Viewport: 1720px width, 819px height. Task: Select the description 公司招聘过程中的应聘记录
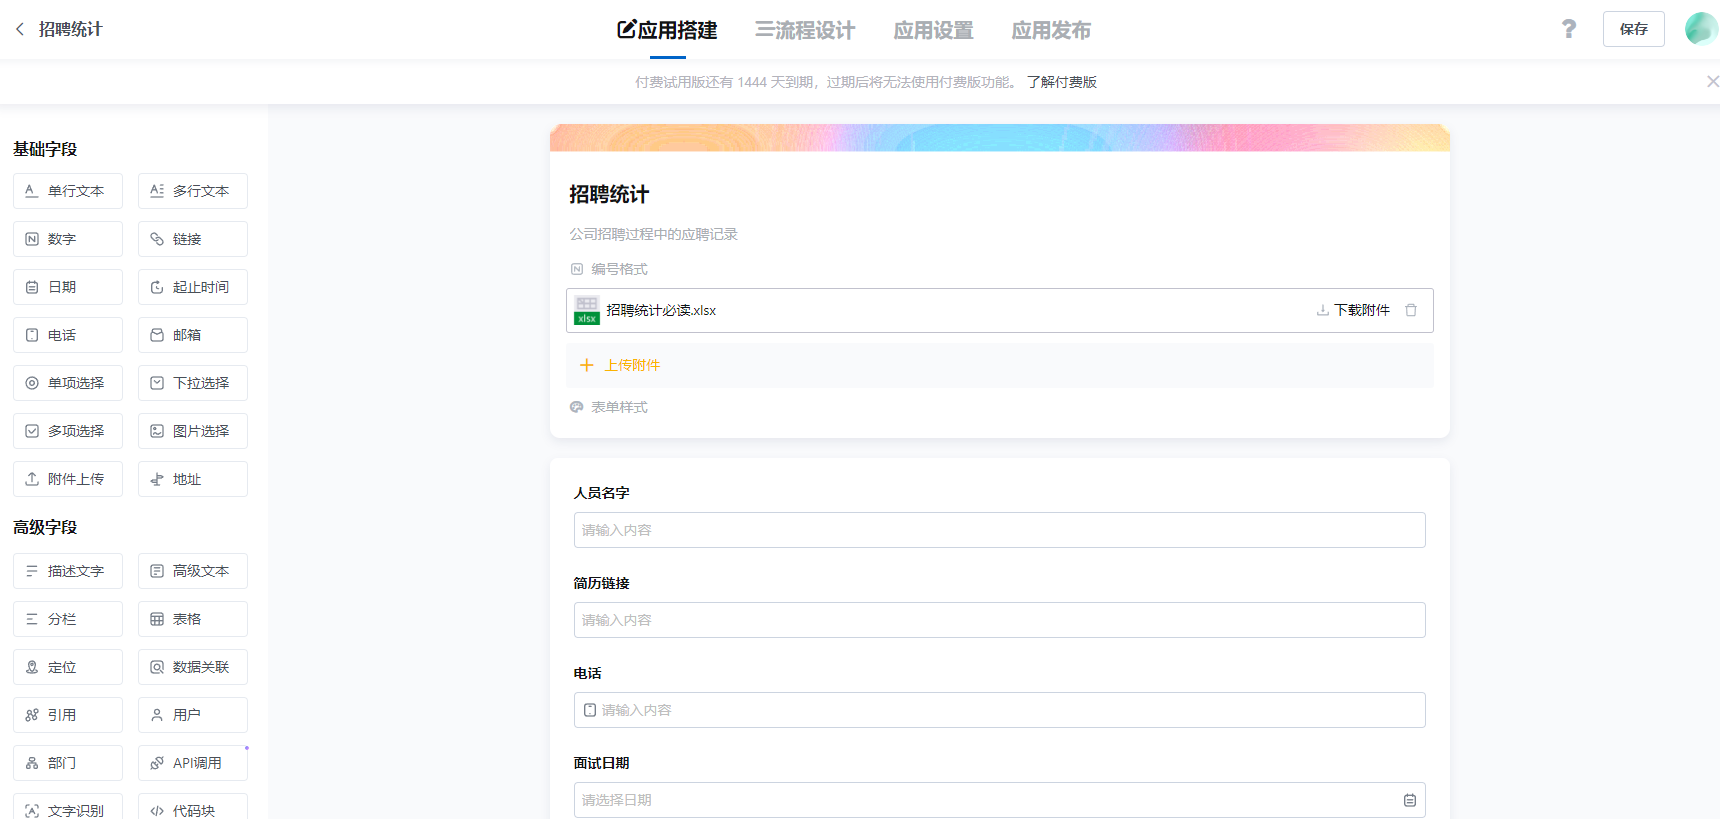click(x=653, y=234)
